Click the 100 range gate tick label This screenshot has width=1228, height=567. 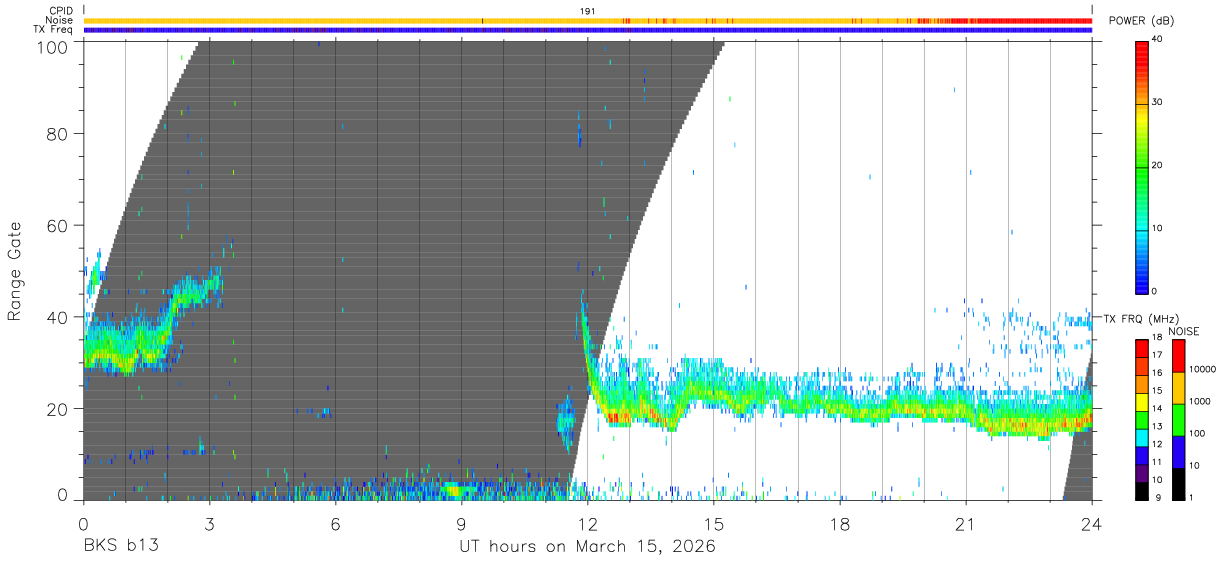coord(53,47)
